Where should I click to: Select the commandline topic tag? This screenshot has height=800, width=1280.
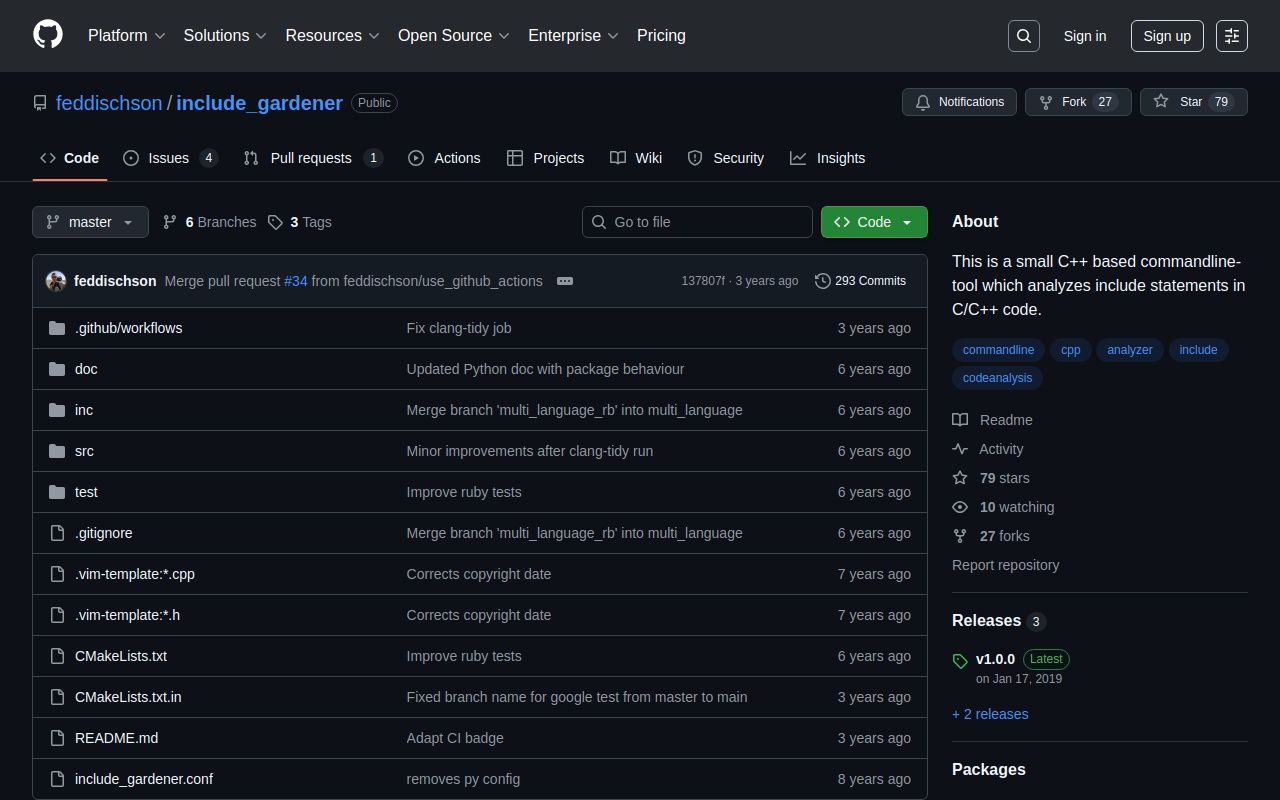click(x=998, y=350)
